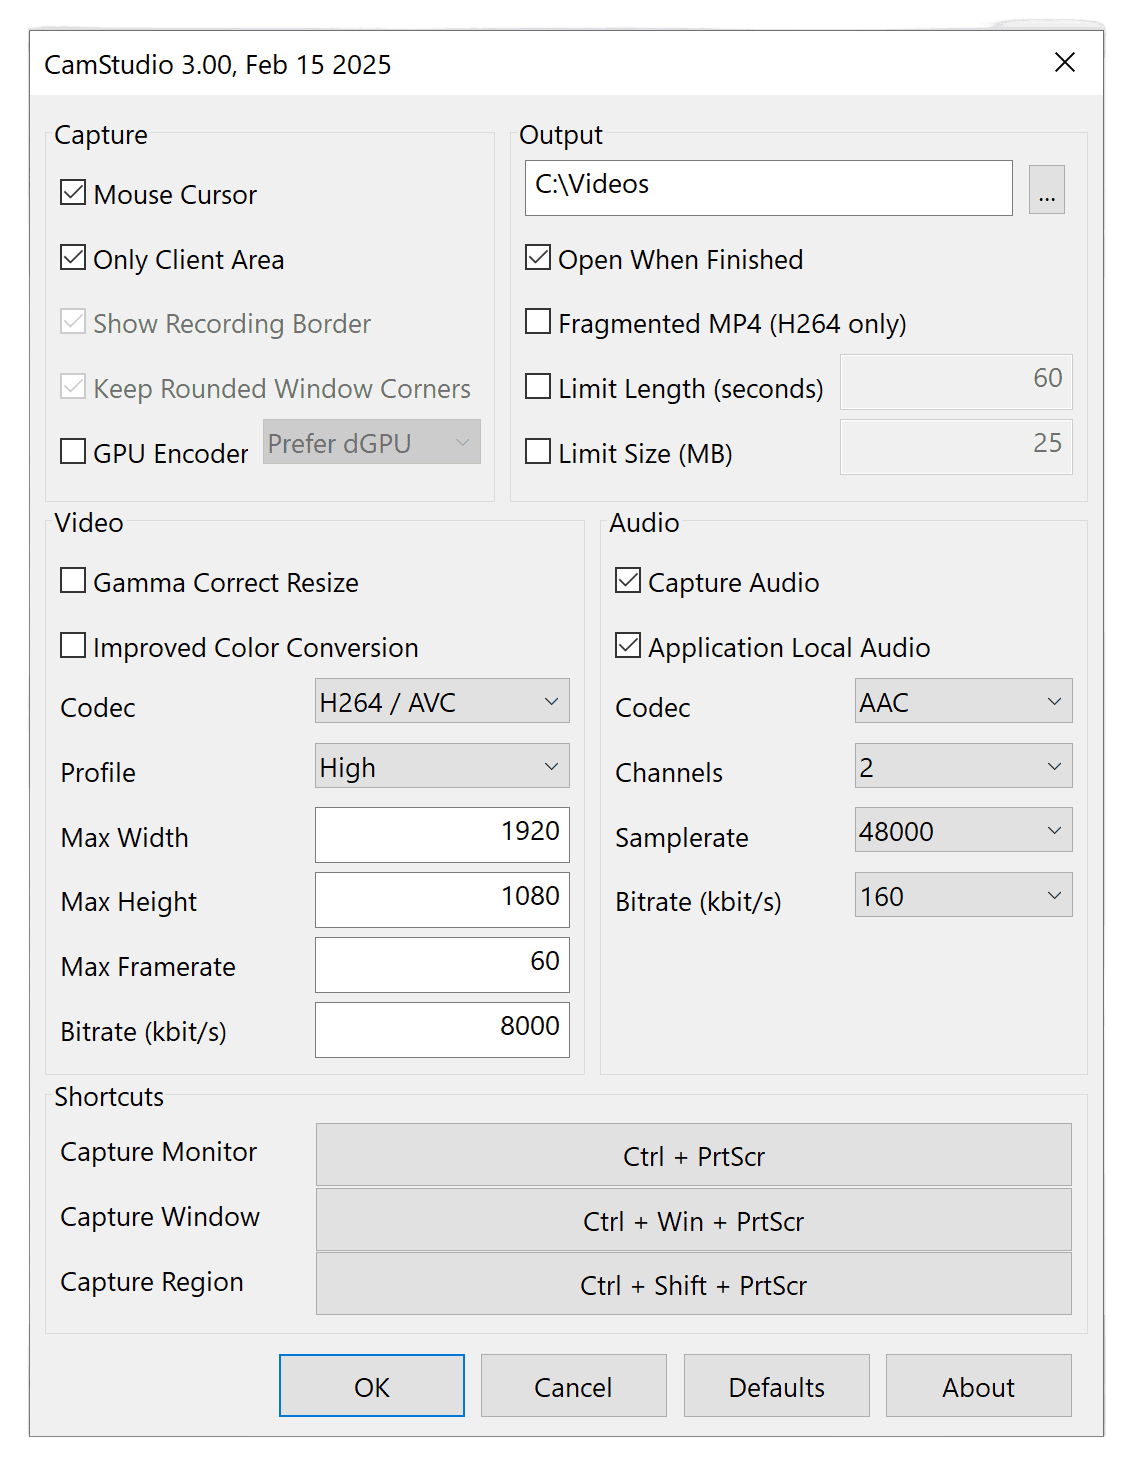Disable the Mouse Cursor checkbox

(x=73, y=193)
